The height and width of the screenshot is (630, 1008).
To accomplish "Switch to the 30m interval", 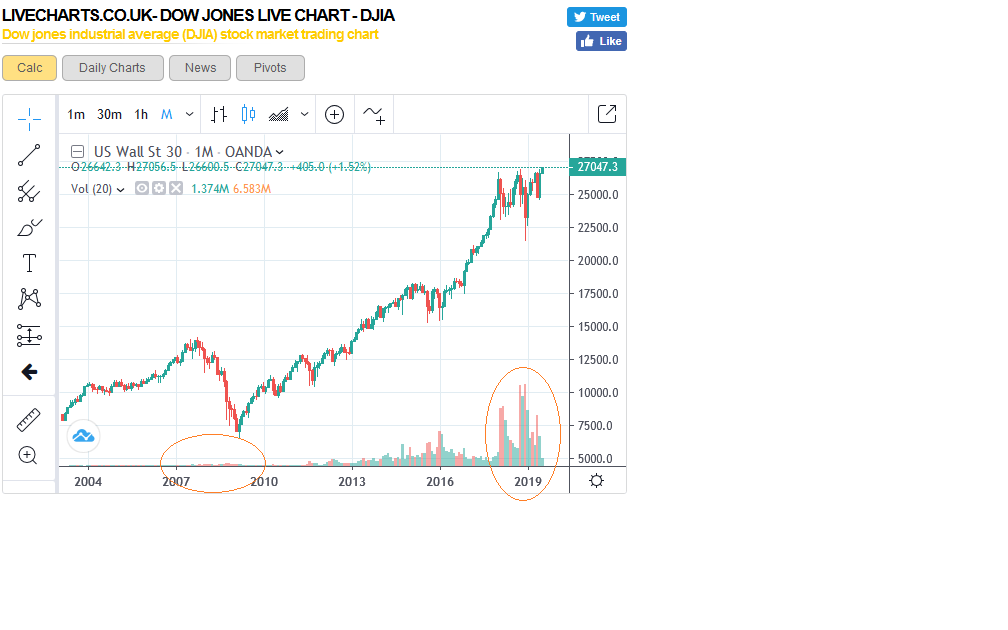I will (x=109, y=114).
